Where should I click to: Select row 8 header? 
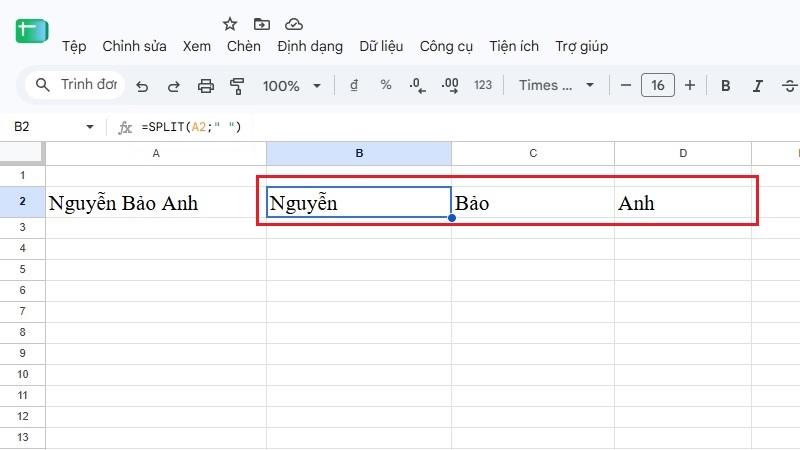[22, 332]
